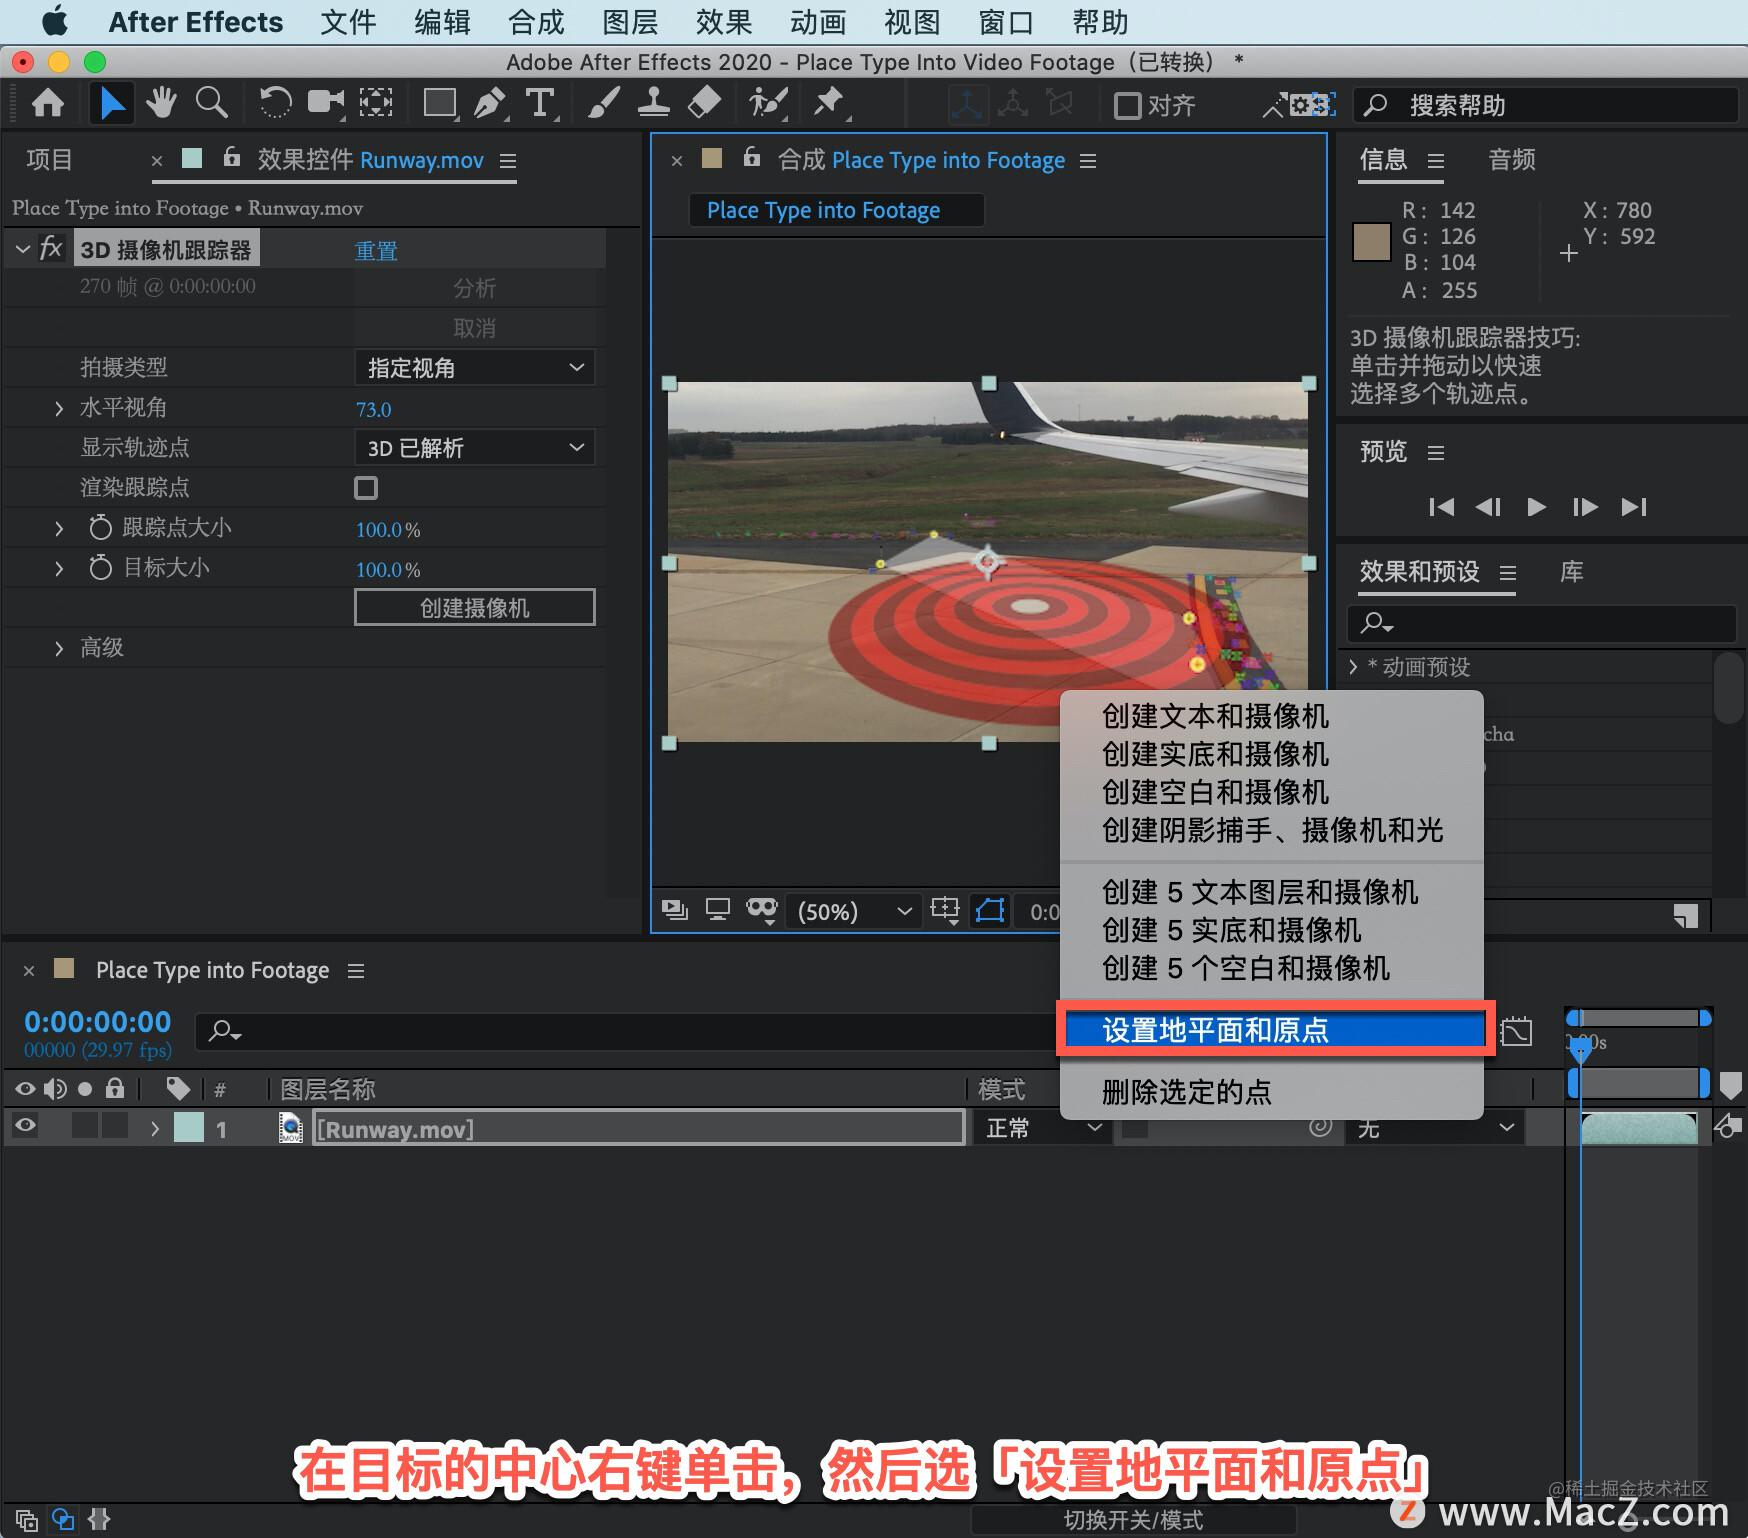Expand the 水平视角 property
Viewport: 1748px width, 1538px height.
coord(58,408)
